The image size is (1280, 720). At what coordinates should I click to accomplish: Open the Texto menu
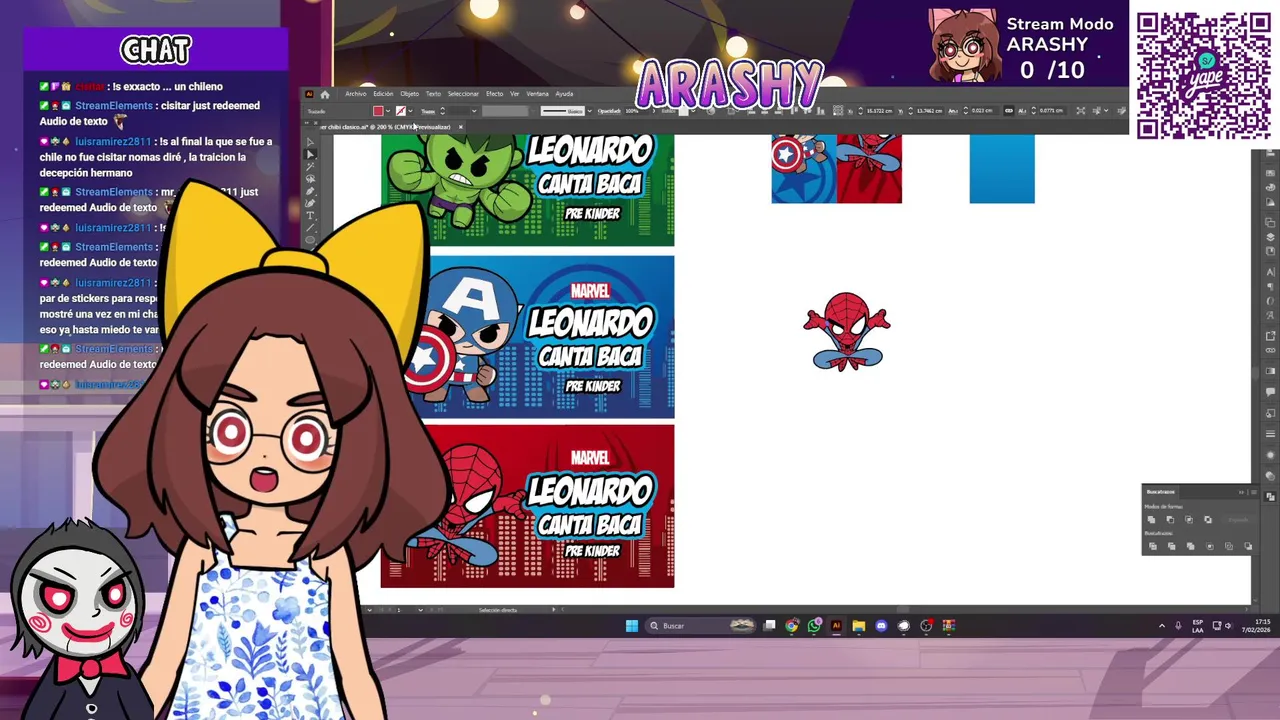(433, 94)
